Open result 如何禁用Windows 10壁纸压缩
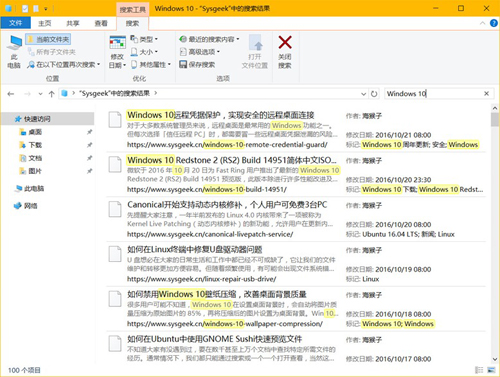 217,294
